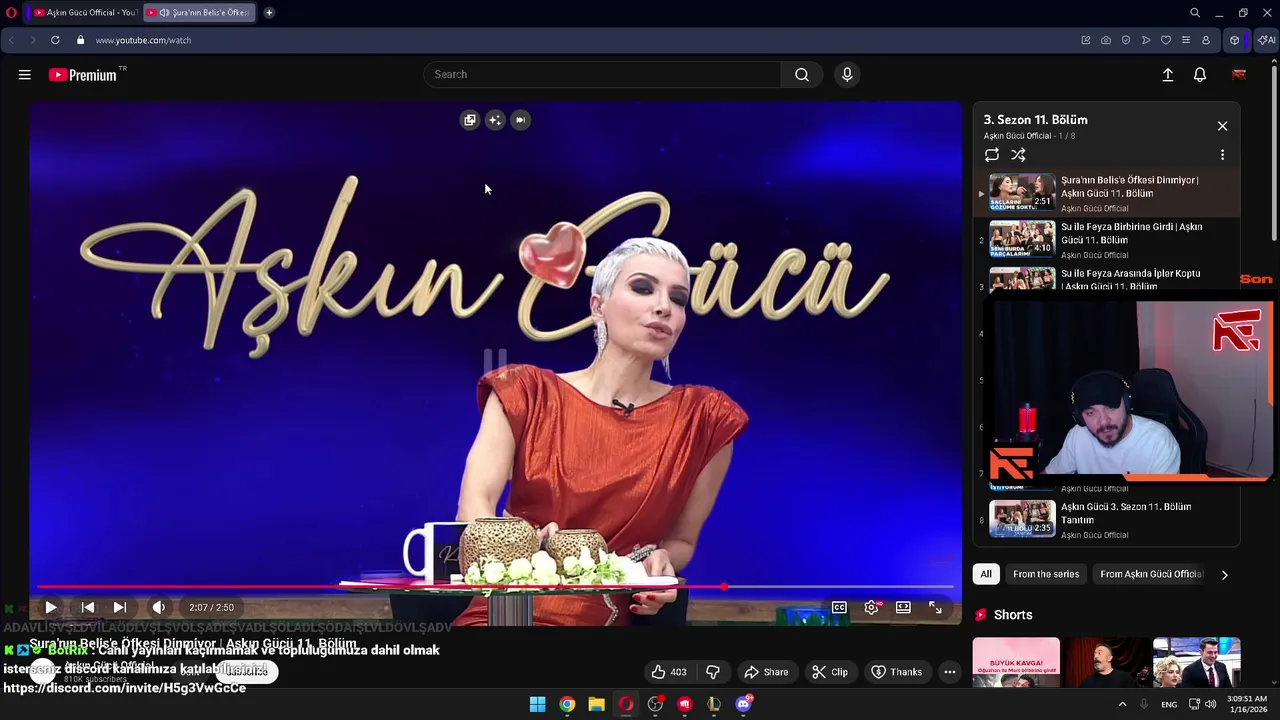Open Discord from taskbar
The width and height of the screenshot is (1280, 720).
[x=743, y=704]
